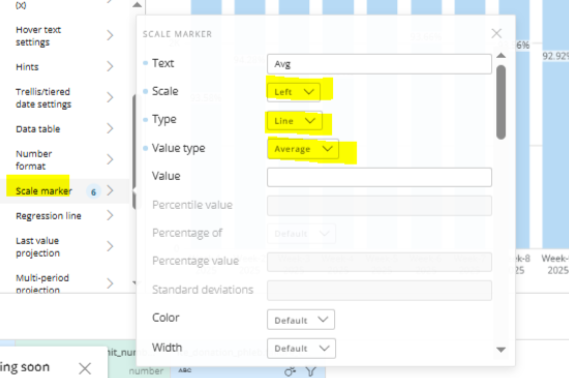Click the gender symbol icon in column header
This screenshot has width=569, height=378.
pyautogui.click(x=290, y=371)
